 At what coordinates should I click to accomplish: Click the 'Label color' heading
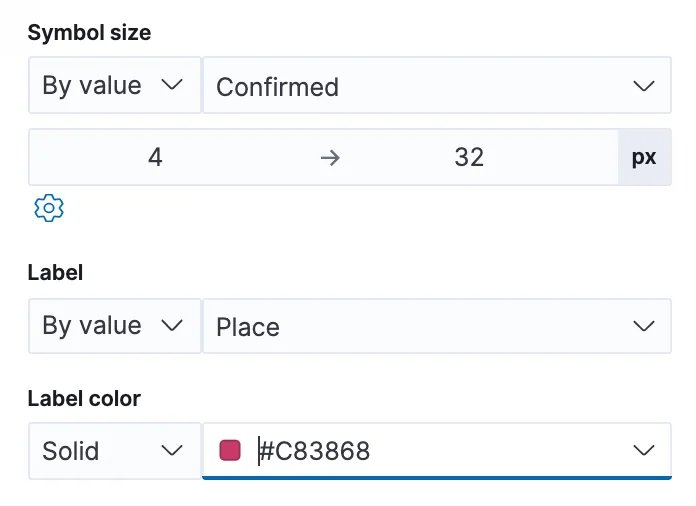[x=84, y=398]
